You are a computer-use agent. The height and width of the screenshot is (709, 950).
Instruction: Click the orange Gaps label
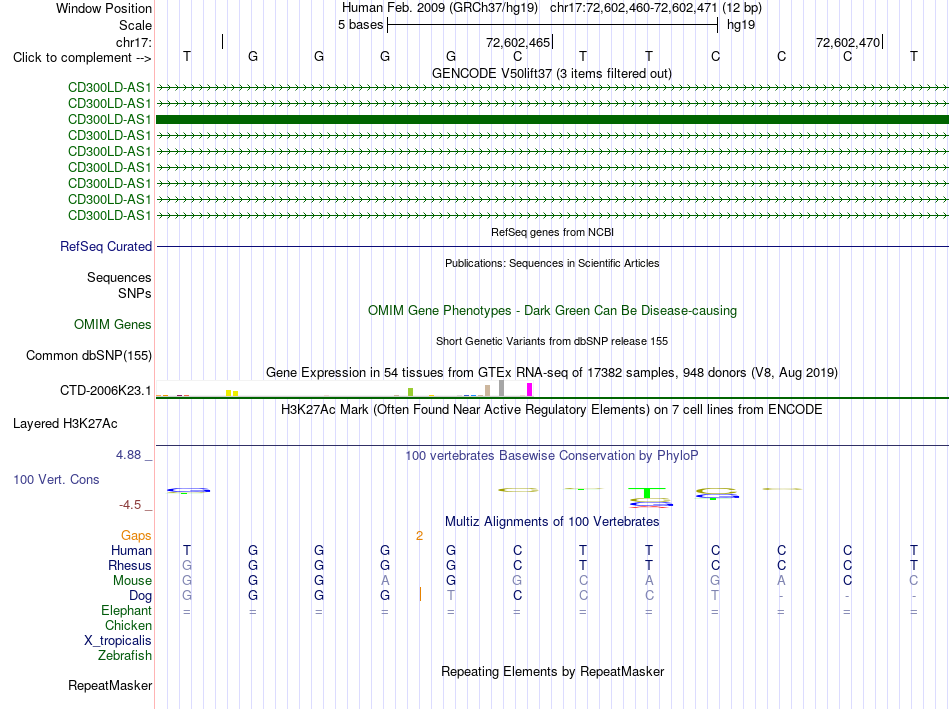click(136, 536)
